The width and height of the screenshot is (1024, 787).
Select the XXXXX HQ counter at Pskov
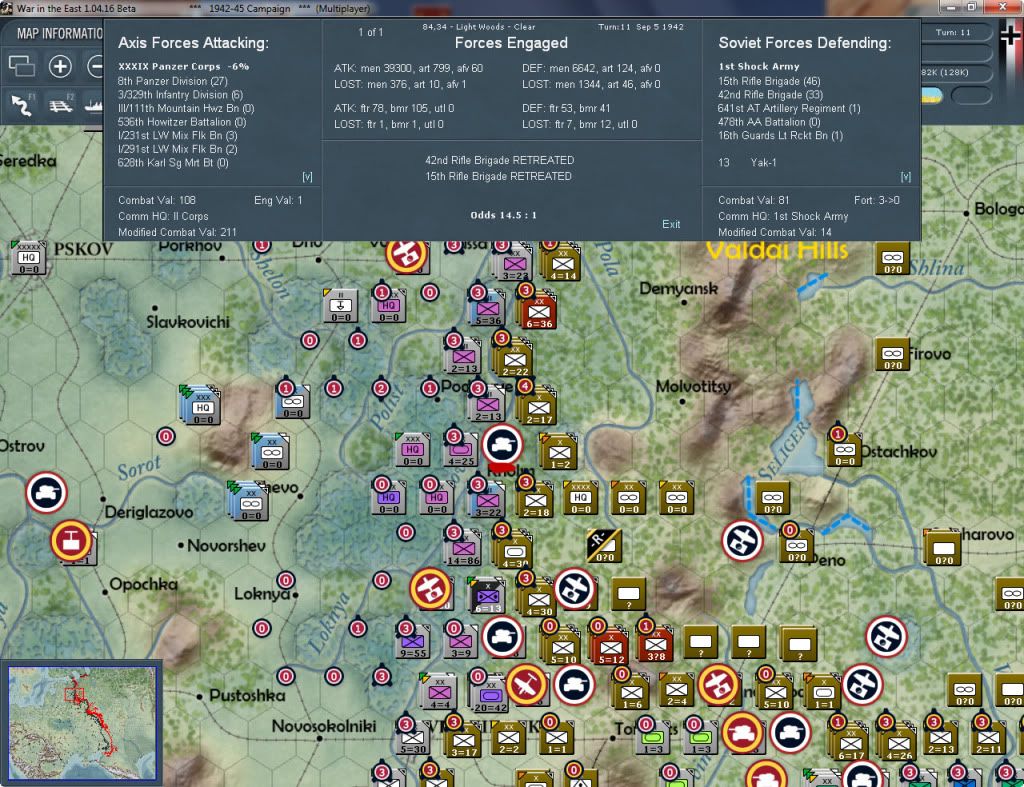[x=29, y=257]
